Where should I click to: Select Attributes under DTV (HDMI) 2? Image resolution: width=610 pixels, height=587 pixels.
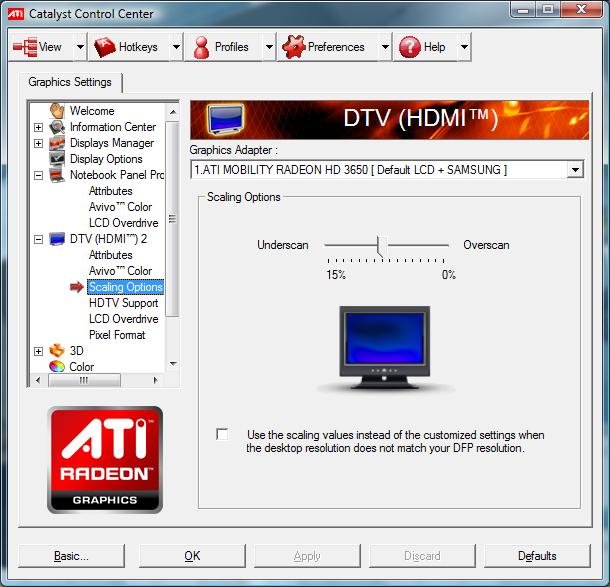[110, 255]
